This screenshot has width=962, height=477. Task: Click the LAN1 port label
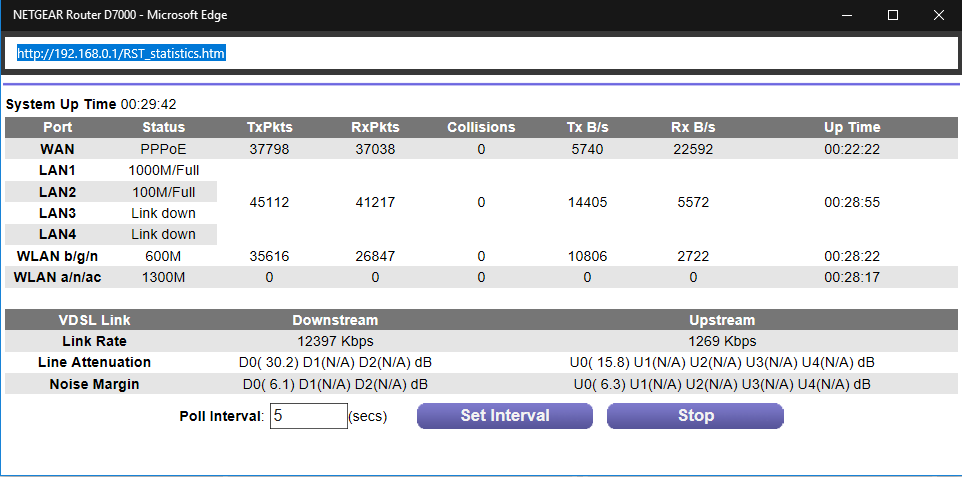[x=58, y=171]
